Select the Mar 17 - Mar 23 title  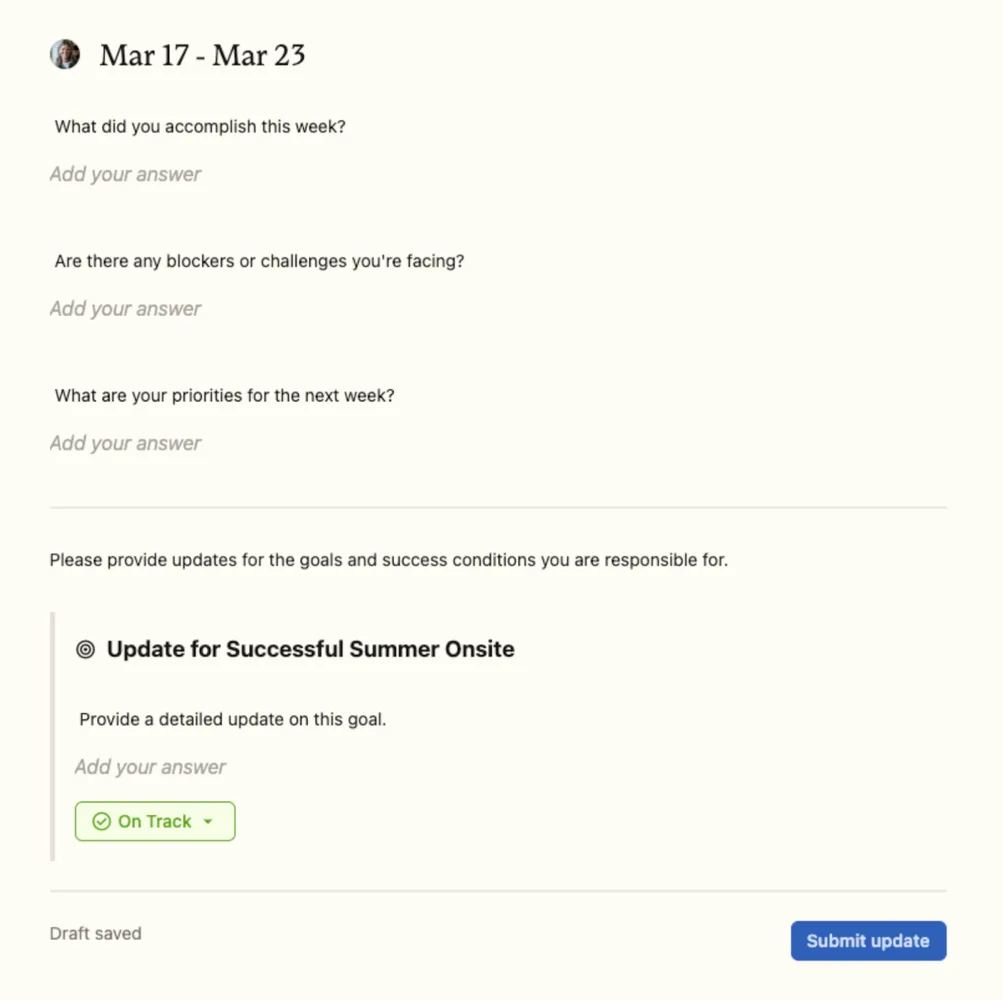tap(202, 55)
